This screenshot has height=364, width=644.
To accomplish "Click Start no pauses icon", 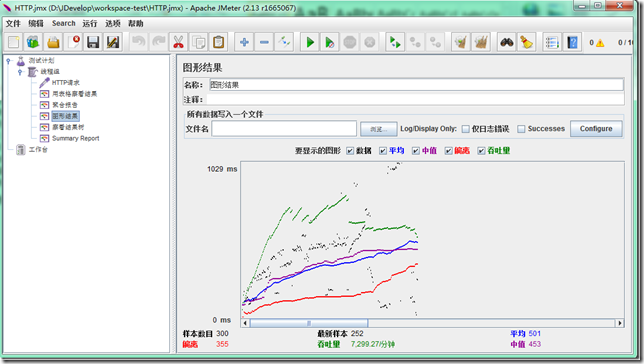I will [x=330, y=42].
